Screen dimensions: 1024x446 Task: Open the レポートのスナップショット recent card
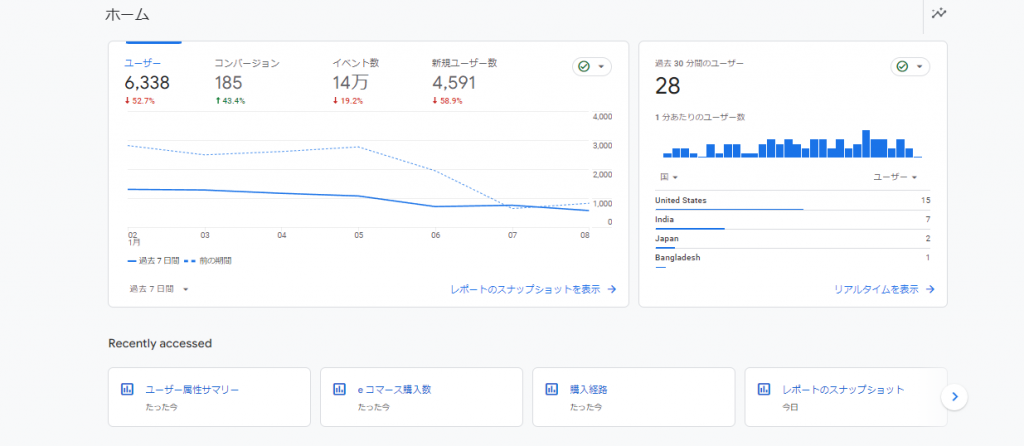(x=846, y=397)
